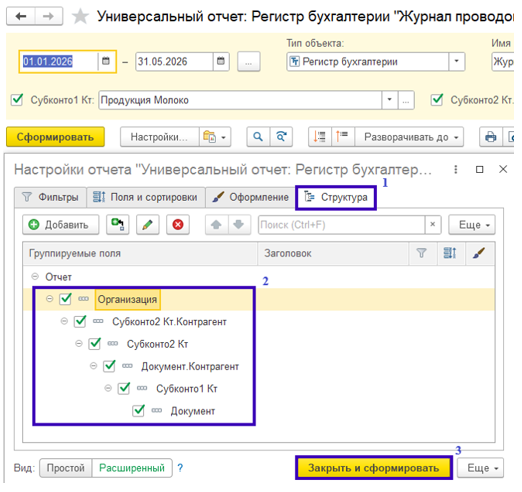Click the group fields icon beside Добавить
This screenshot has width=522, height=492.
tap(118, 225)
